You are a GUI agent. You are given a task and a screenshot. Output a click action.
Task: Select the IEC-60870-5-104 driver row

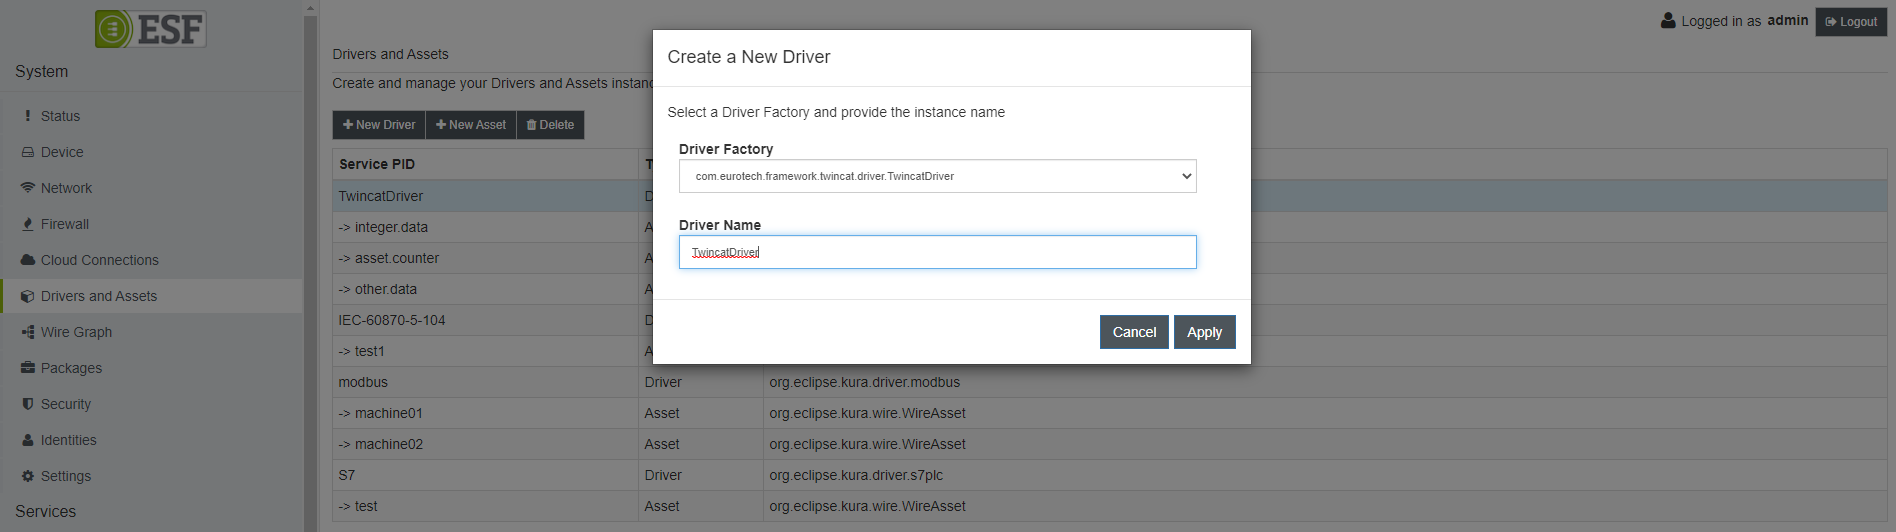coord(485,320)
